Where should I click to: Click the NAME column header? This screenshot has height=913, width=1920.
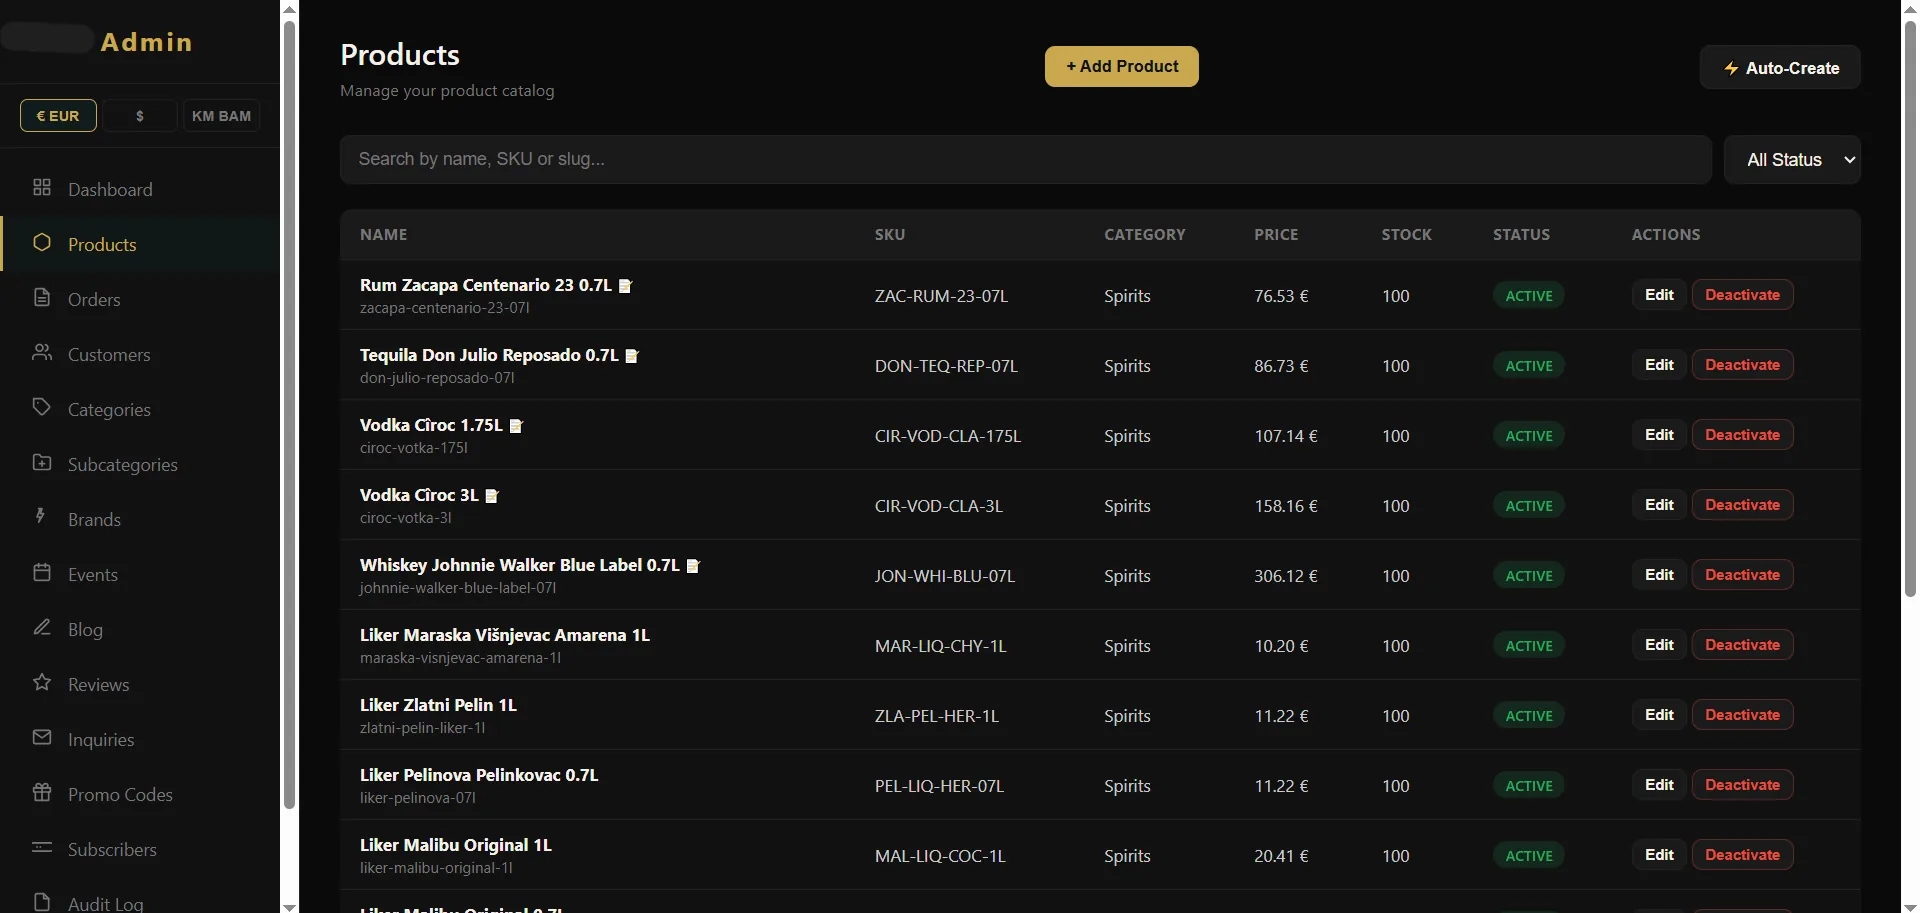(x=384, y=234)
